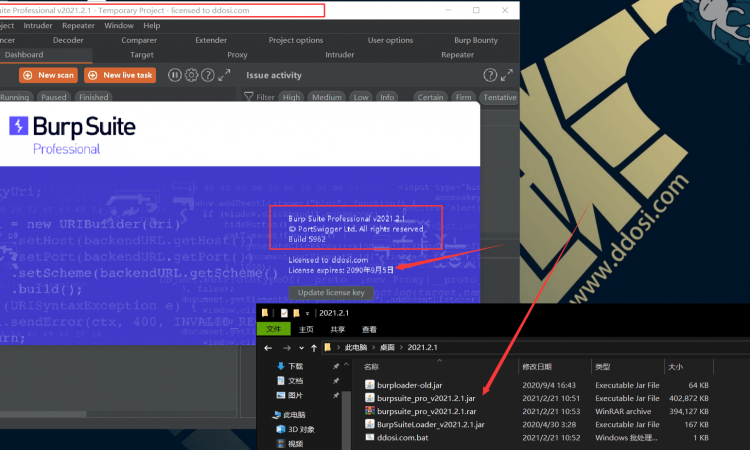Expand the Tasks panel with arrows icon

[224, 75]
